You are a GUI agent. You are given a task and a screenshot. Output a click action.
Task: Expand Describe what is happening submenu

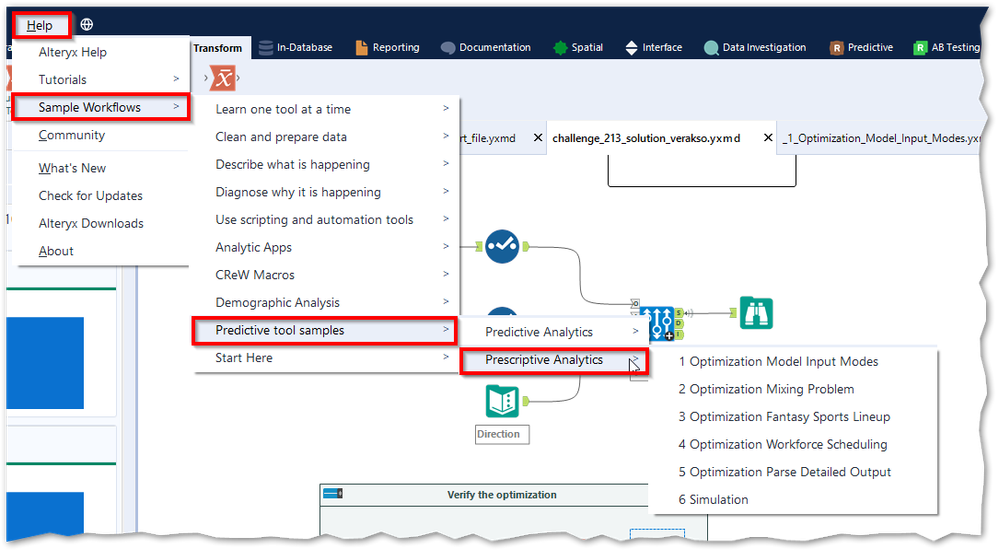327,164
